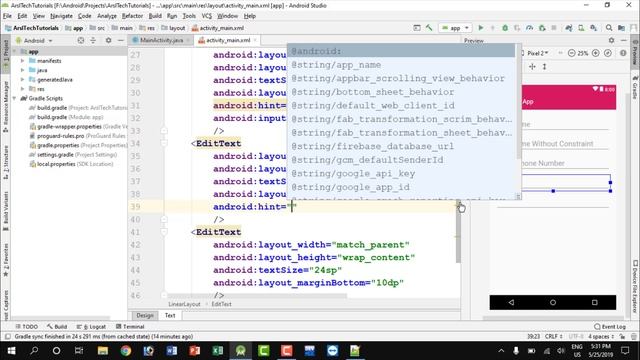Open the app run configuration dropdown
Viewport: 640px width, 360px height.
tap(455, 28)
